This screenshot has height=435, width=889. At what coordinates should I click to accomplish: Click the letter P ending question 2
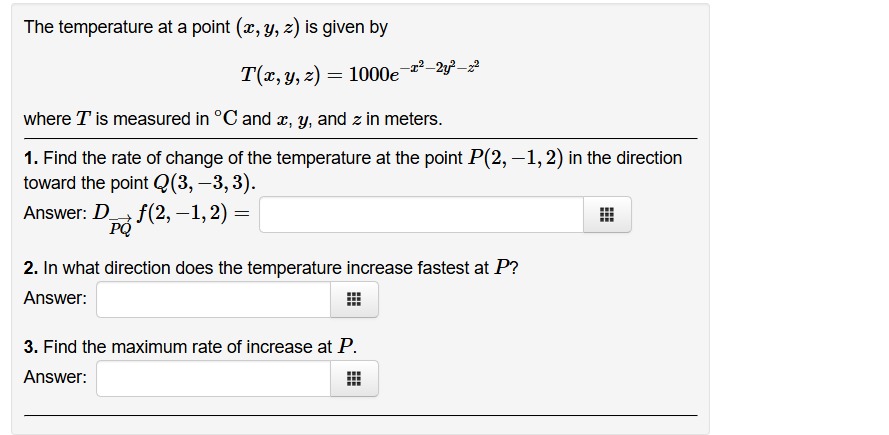[501, 268]
